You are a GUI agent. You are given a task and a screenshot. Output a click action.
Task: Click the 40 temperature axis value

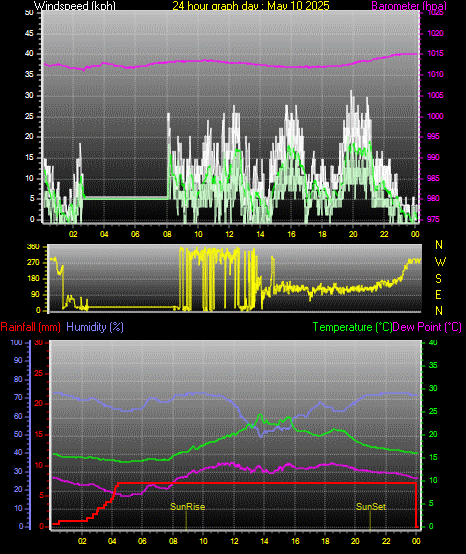[433, 342]
